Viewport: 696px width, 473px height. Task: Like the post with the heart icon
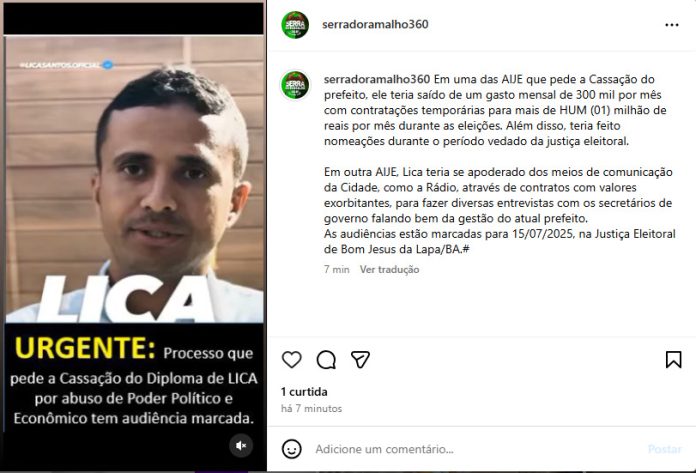click(292, 359)
